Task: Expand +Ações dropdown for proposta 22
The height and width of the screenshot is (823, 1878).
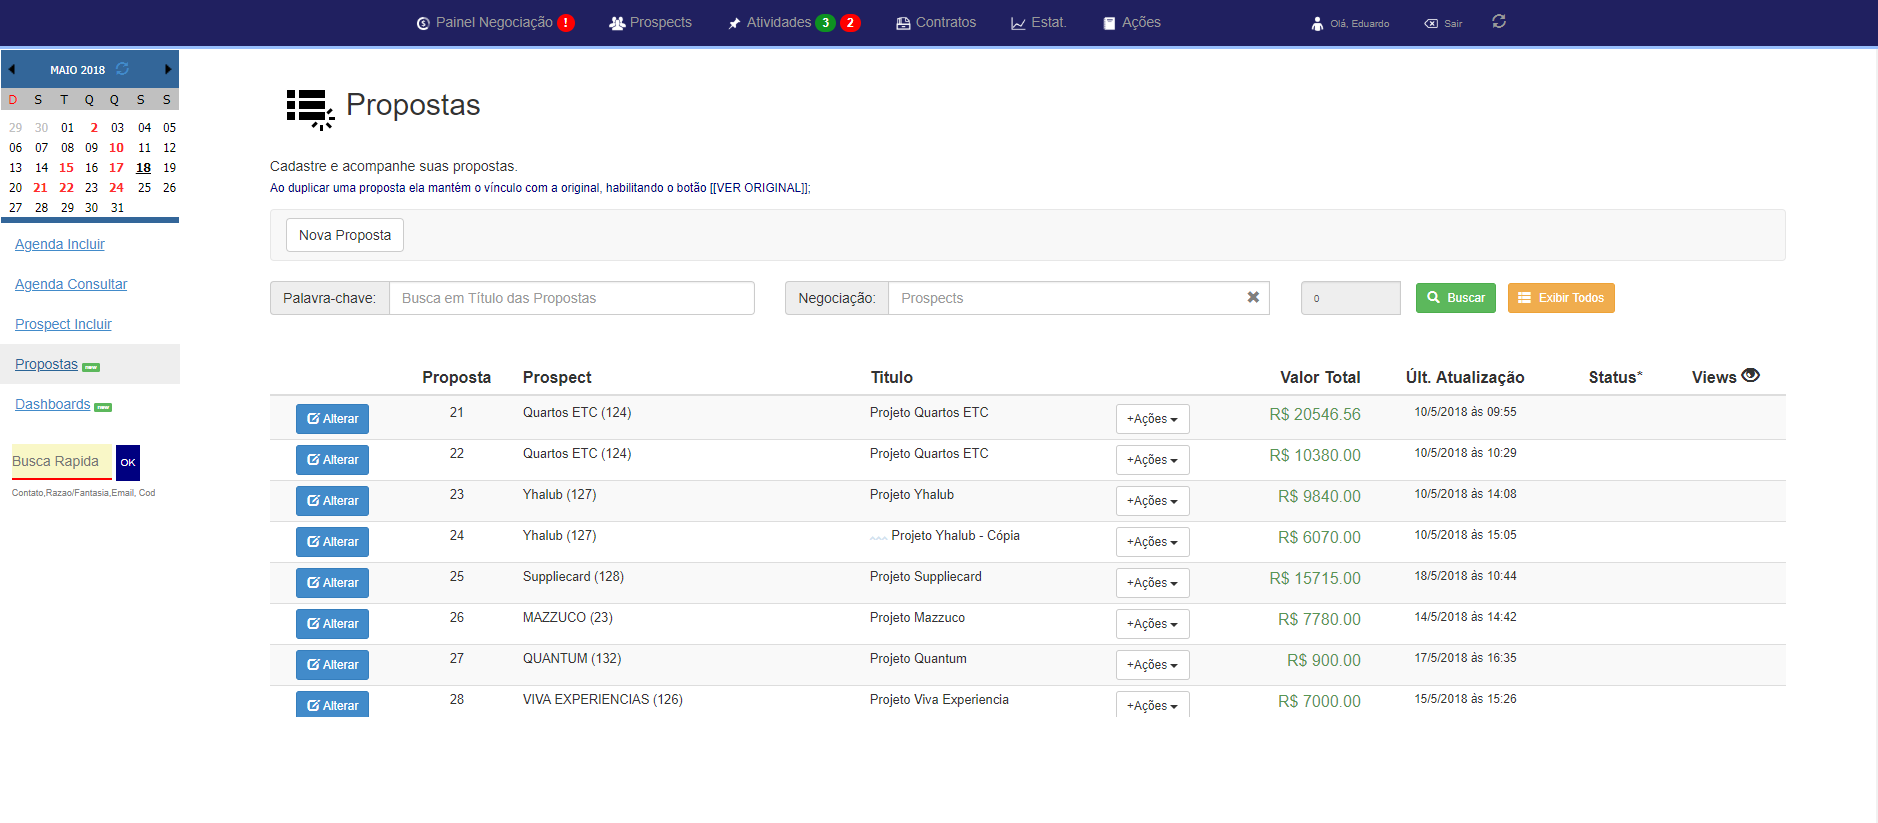Action: pyautogui.click(x=1152, y=460)
